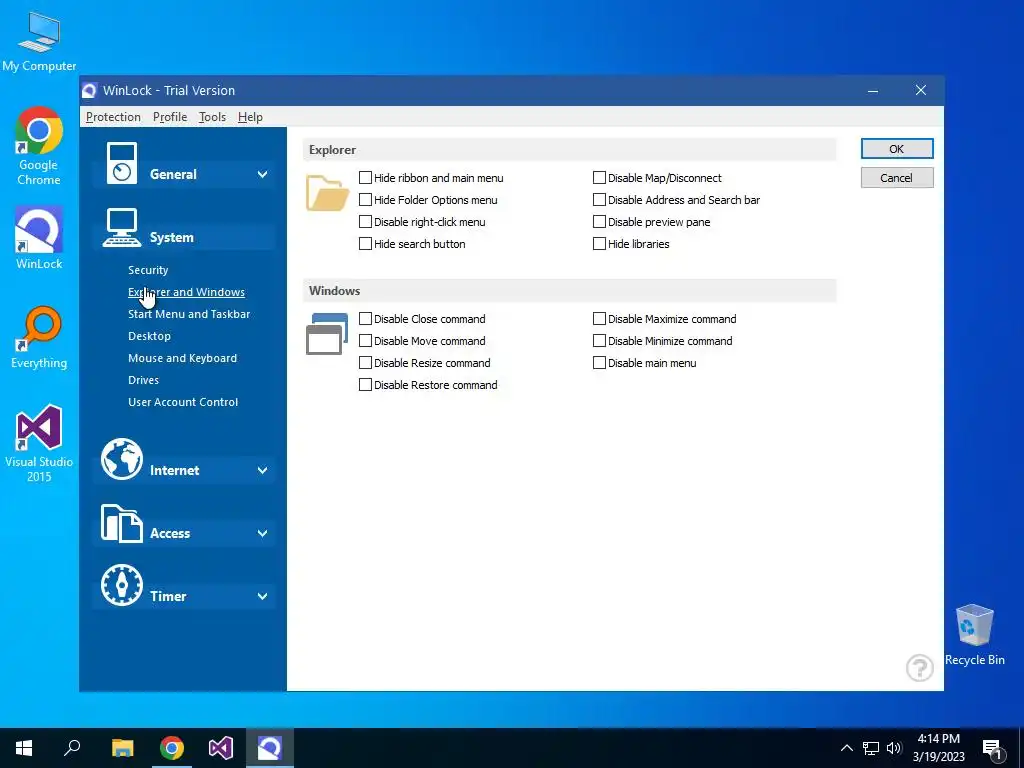Expand General section chevron
Image resolution: width=1024 pixels, height=768 pixels.
263,174
